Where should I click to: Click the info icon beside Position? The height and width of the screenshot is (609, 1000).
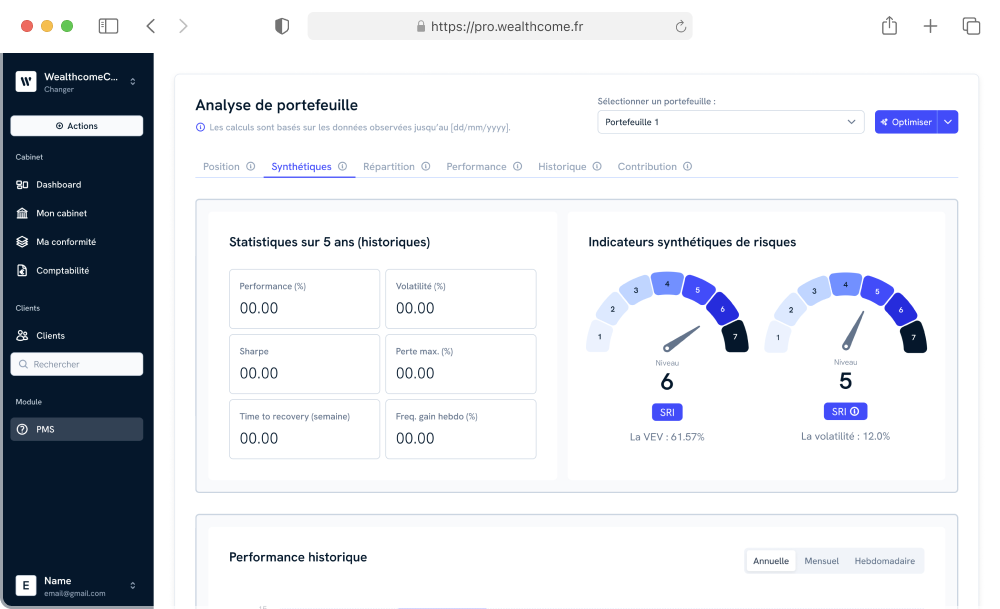[x=251, y=166]
